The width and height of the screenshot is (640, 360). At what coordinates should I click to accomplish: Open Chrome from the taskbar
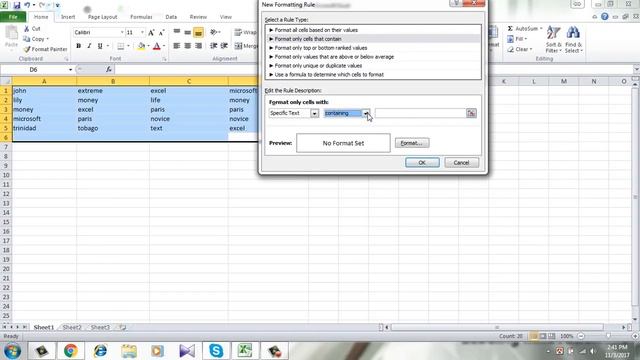point(70,351)
